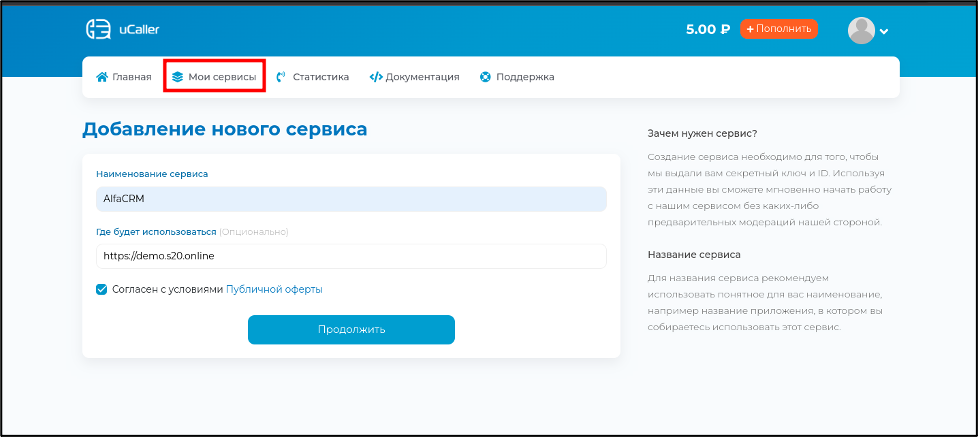Click the Продолжить button
Viewport: 979px width, 437px height.
point(352,330)
